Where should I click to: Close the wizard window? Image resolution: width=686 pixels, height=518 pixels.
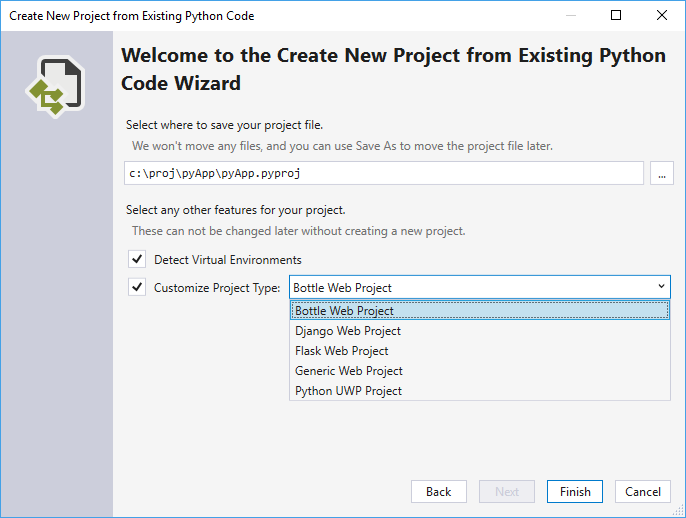pyautogui.click(x=662, y=15)
